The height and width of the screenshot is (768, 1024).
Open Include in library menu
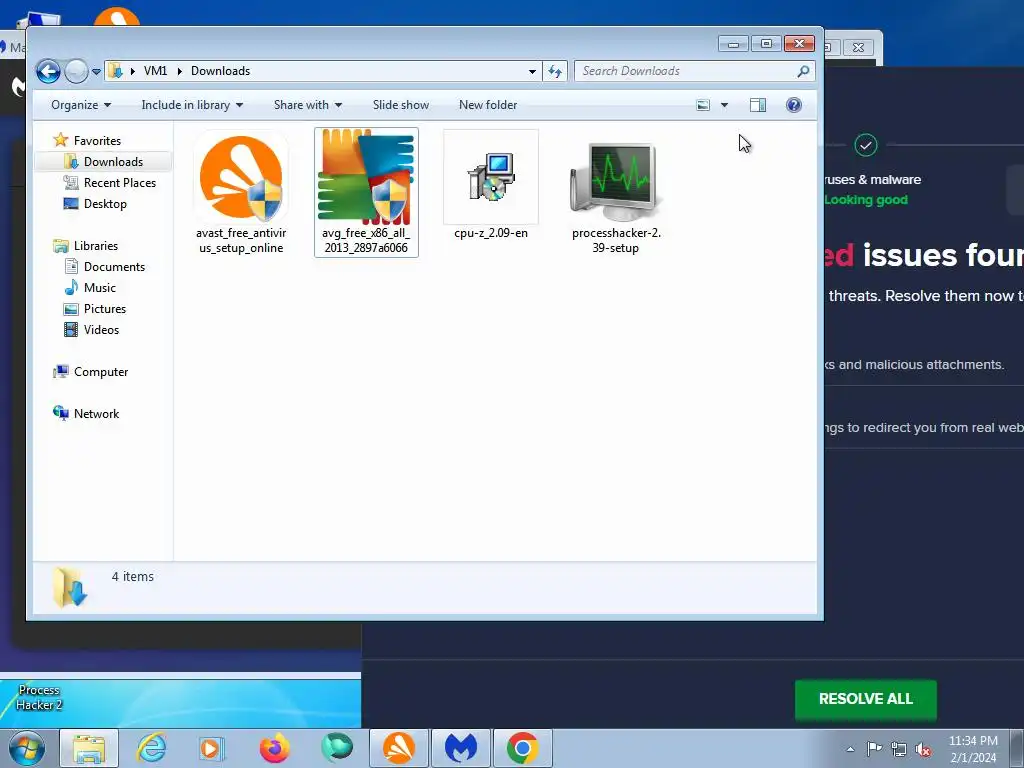pyautogui.click(x=192, y=105)
